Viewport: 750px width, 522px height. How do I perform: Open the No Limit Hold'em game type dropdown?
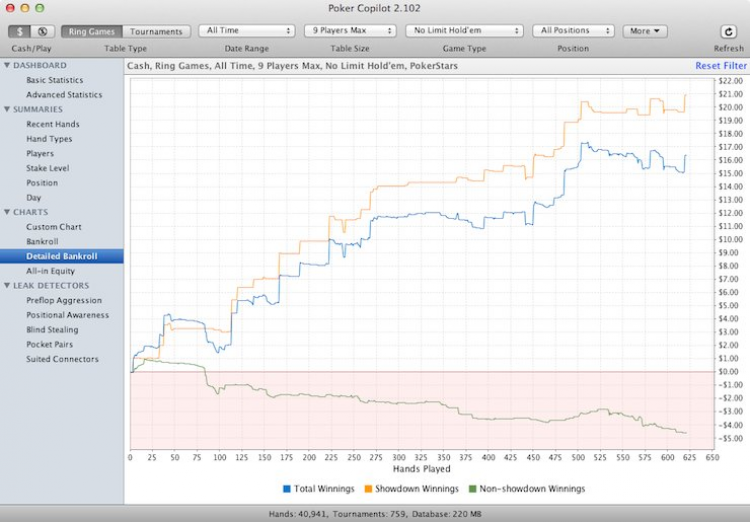[467, 31]
